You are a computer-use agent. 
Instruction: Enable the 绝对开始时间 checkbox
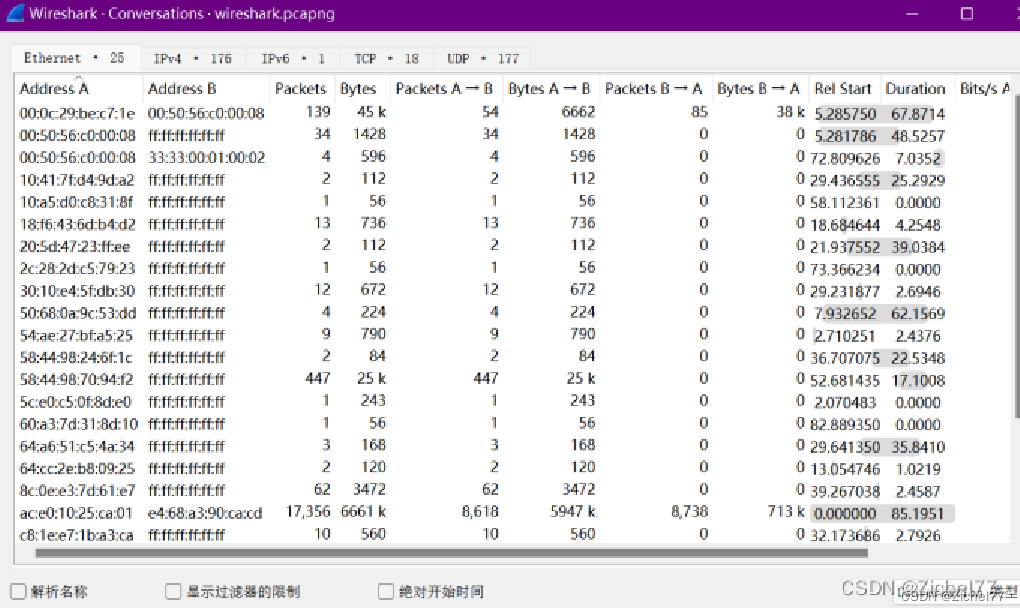386,591
